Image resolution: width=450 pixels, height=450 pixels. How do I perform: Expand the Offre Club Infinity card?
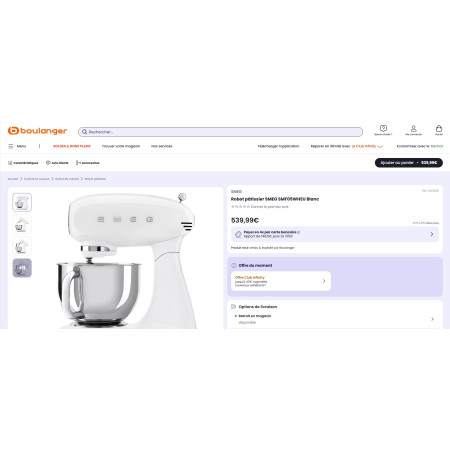(281, 281)
